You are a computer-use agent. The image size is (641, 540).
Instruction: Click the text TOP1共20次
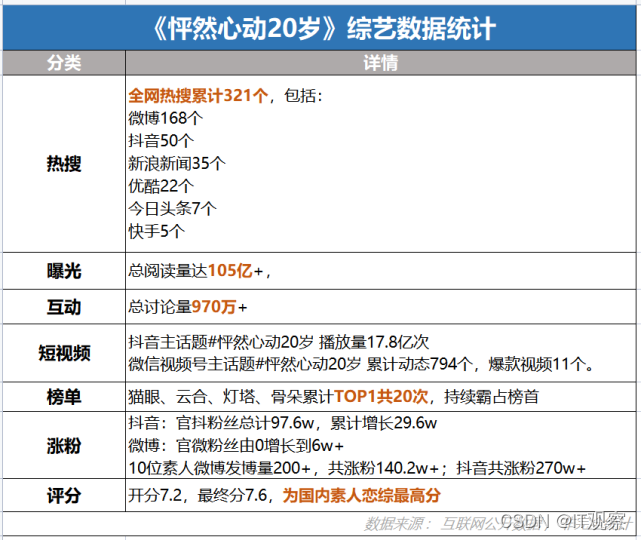381,397
